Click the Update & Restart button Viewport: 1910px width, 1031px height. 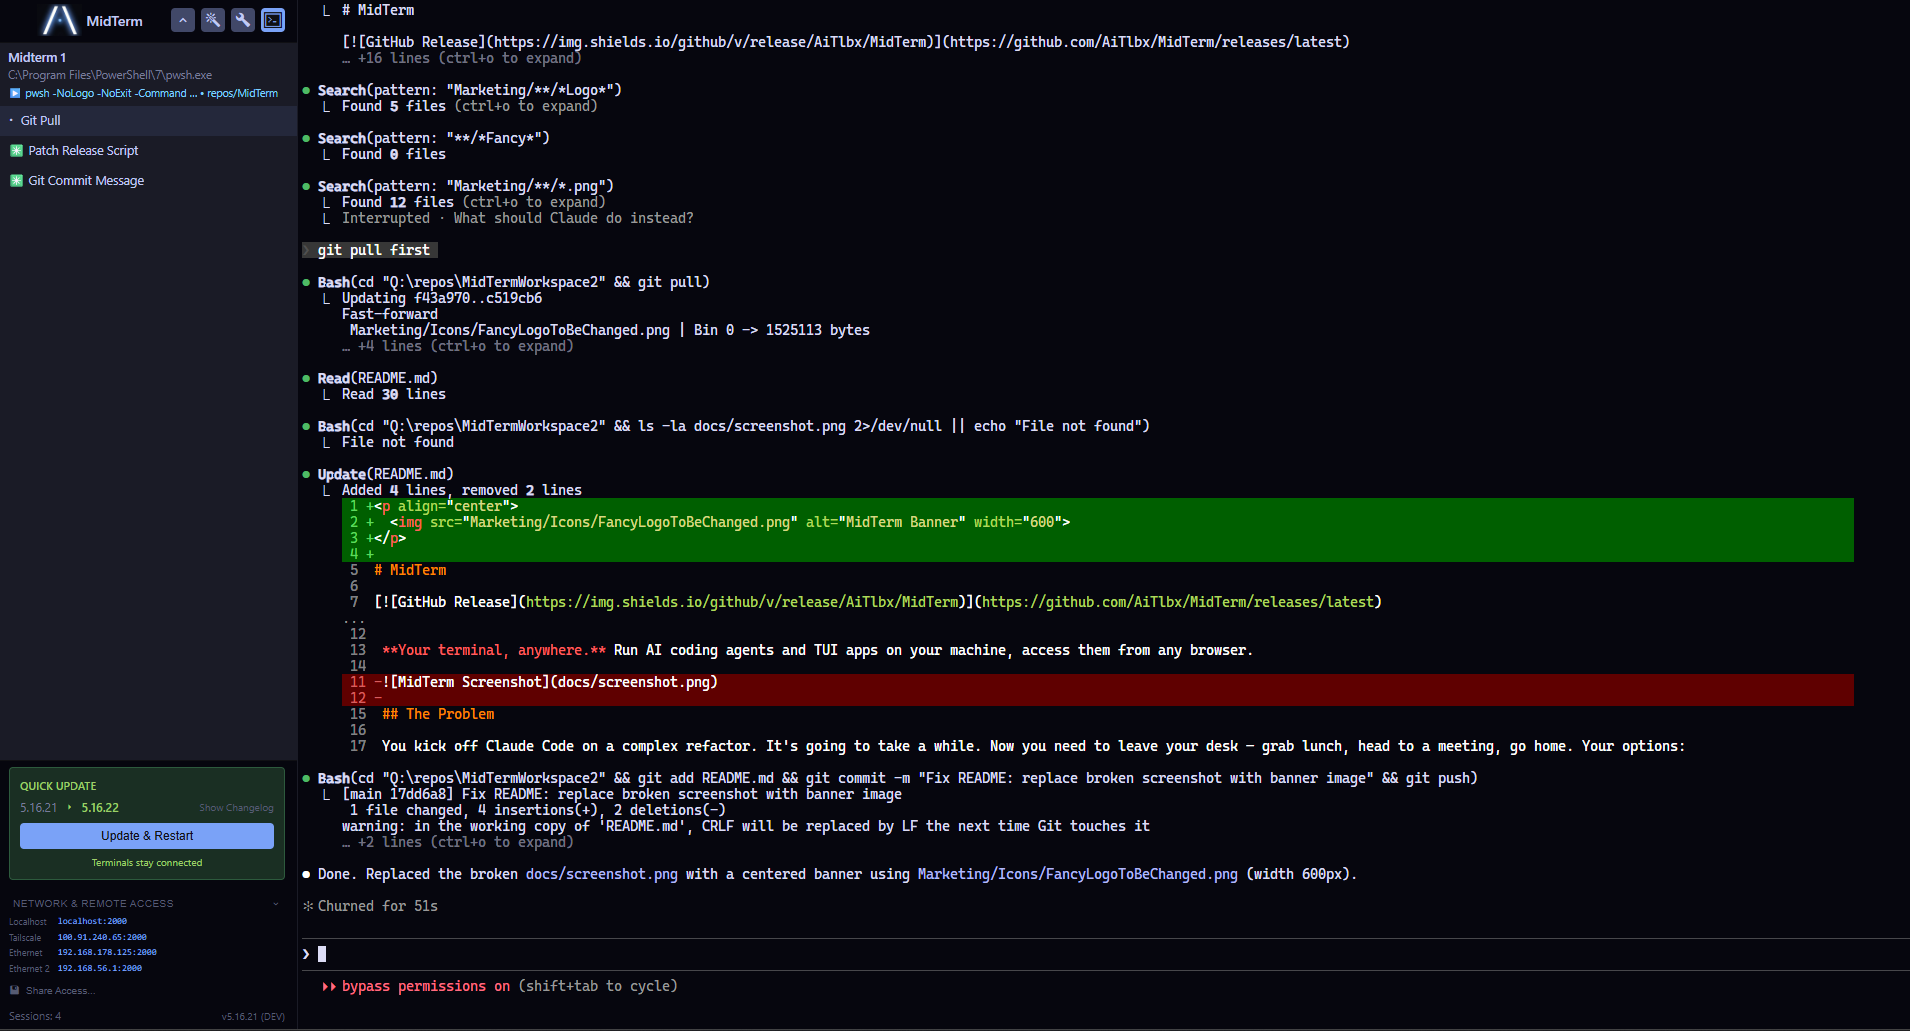tap(146, 835)
